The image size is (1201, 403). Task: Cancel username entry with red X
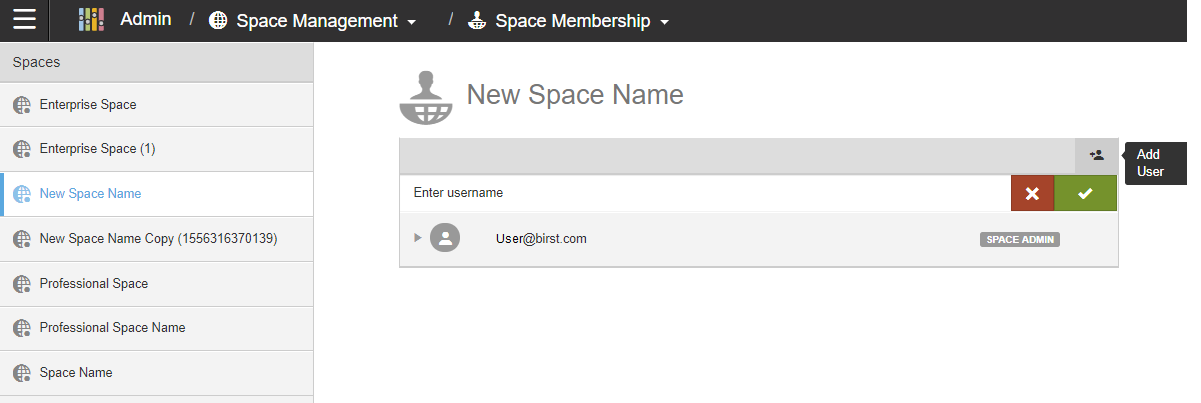click(x=1032, y=193)
